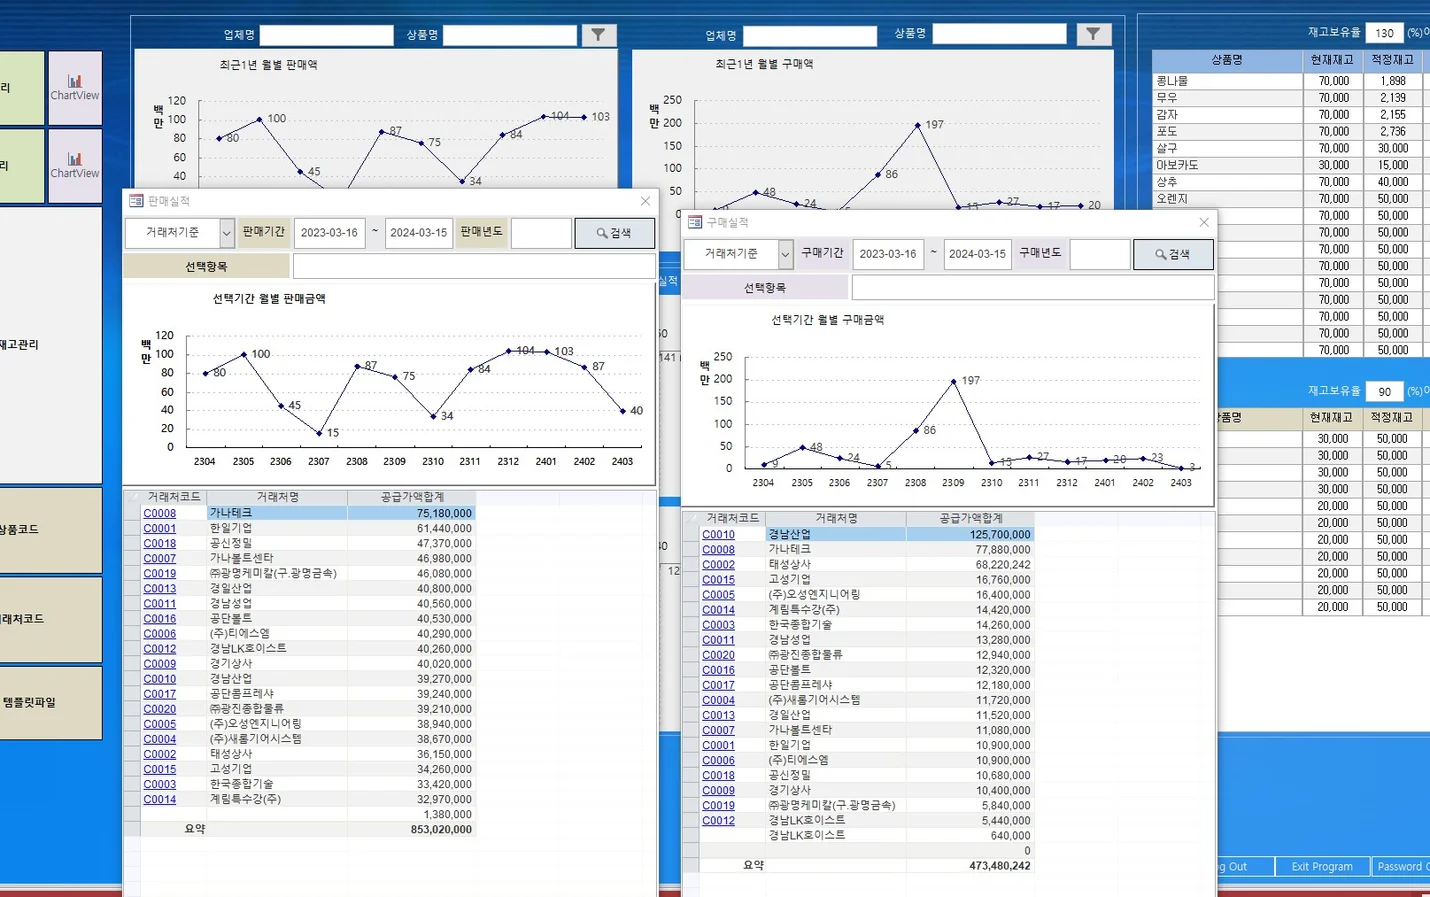Select 한일기업 row in sales table
The width and height of the screenshot is (1430, 897).
tap(299, 528)
